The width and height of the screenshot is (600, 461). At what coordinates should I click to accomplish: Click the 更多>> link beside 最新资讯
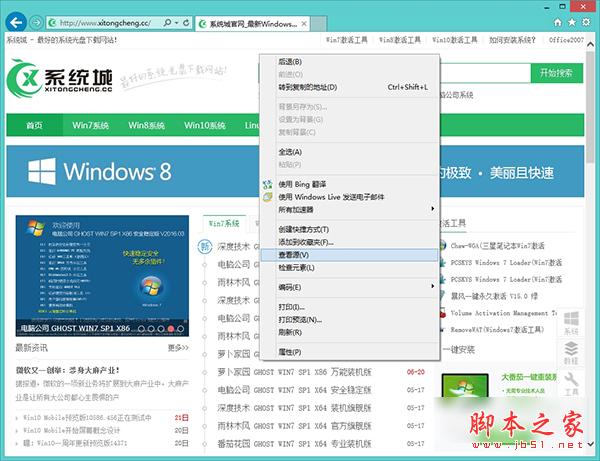coord(178,348)
